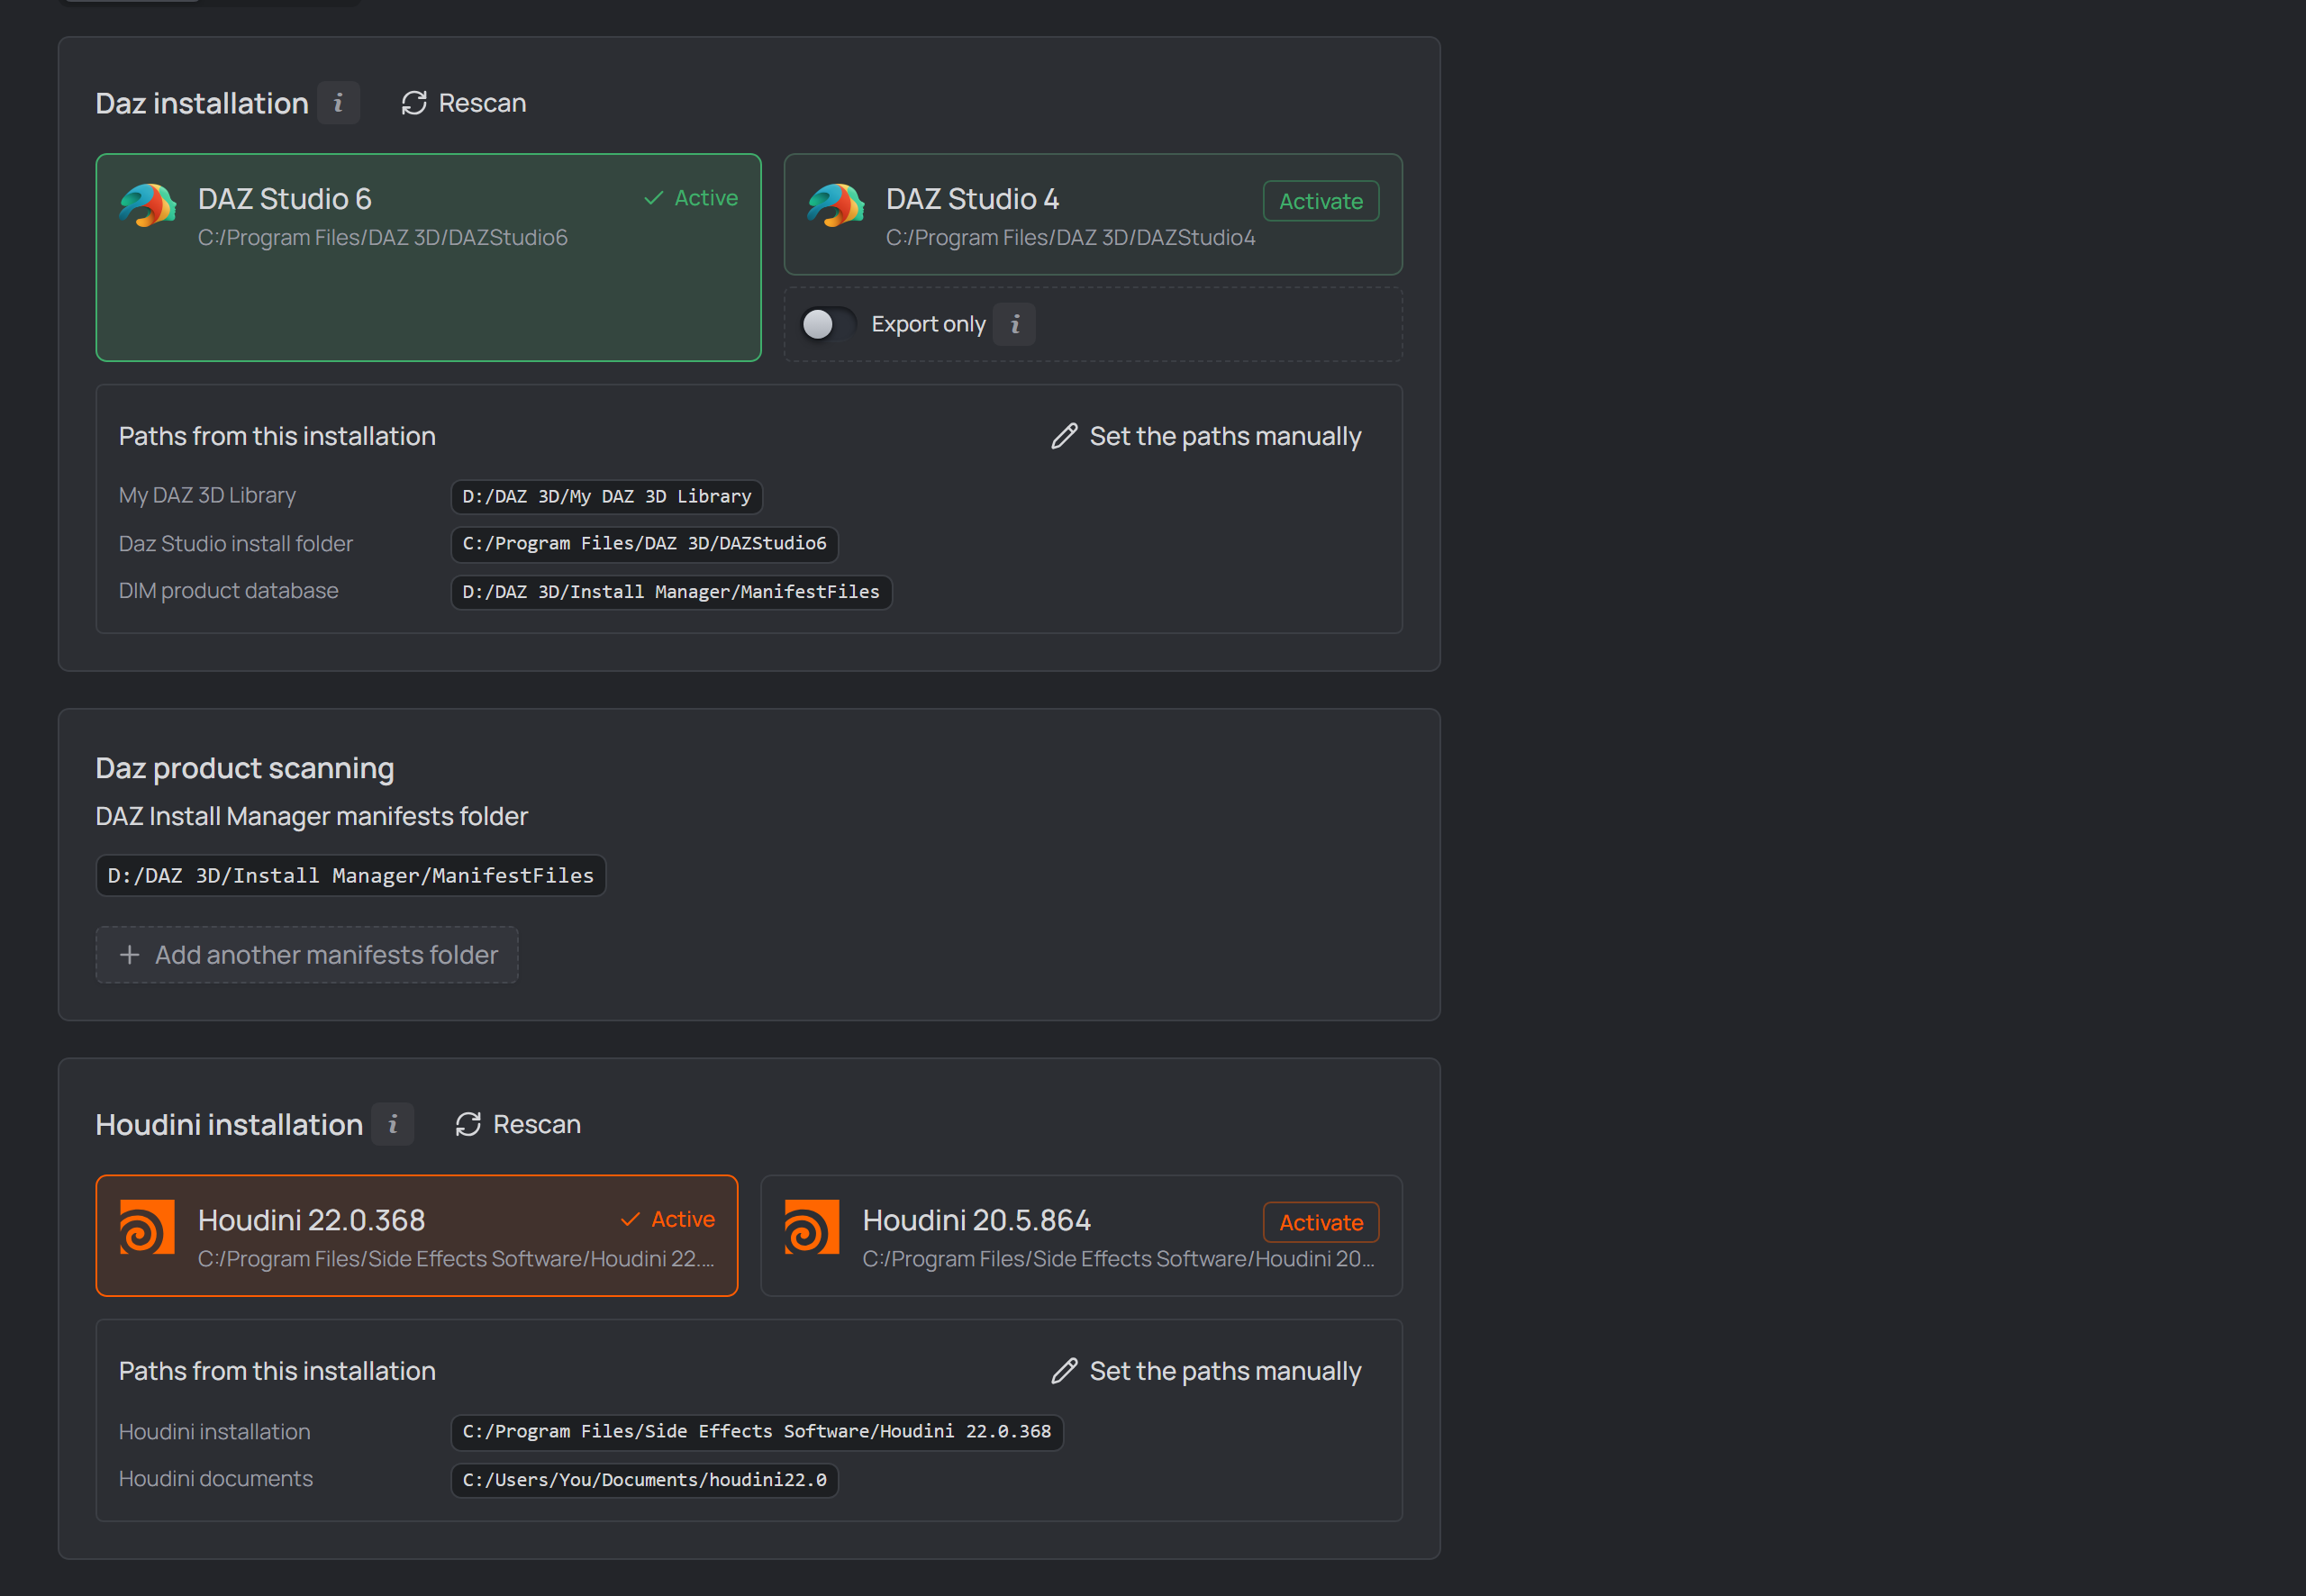Screen dimensions: 2306x1596
Task: Click the Daz installation Rescan refresh icon
Action: [x=414, y=103]
